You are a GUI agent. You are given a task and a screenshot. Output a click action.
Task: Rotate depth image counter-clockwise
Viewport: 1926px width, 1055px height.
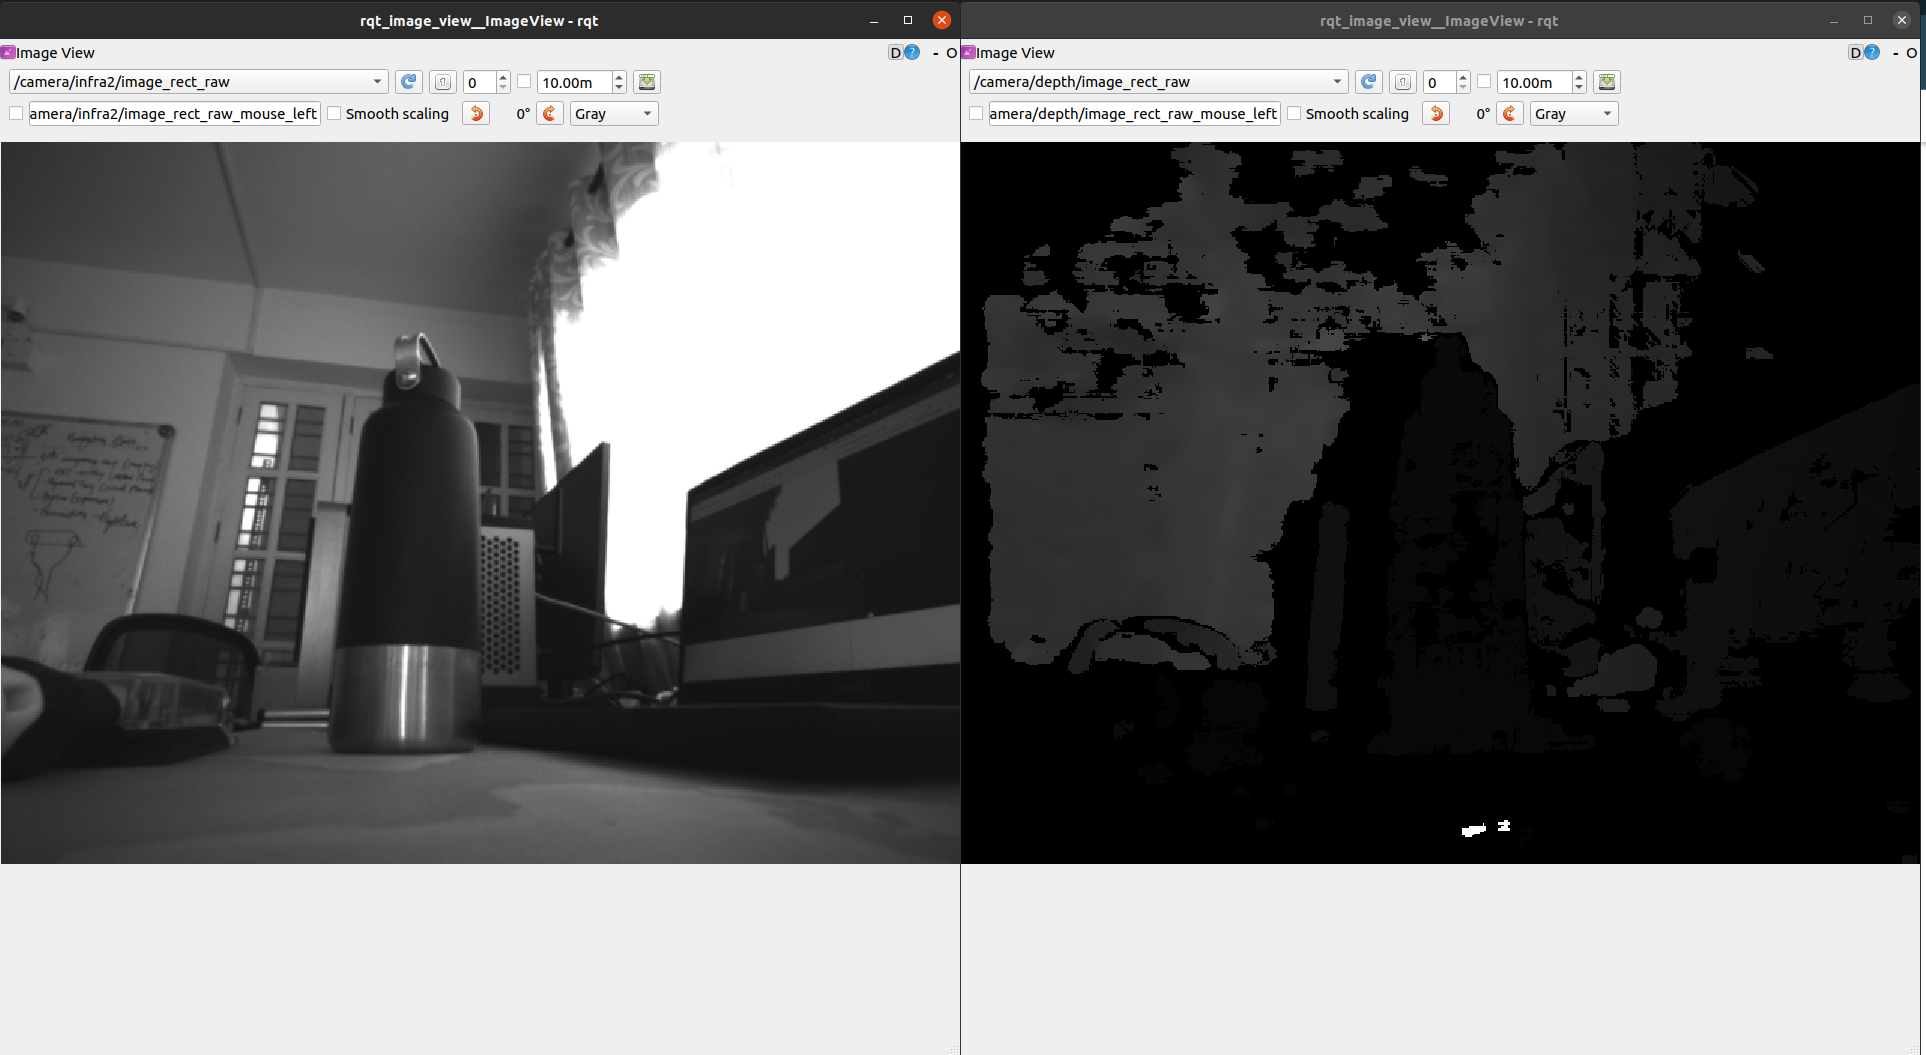pos(1436,114)
